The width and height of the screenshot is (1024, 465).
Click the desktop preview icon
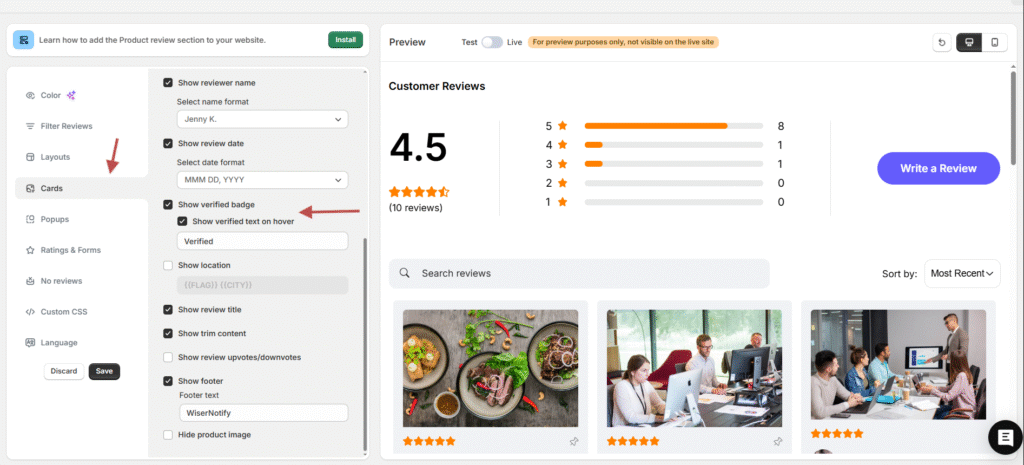point(969,42)
